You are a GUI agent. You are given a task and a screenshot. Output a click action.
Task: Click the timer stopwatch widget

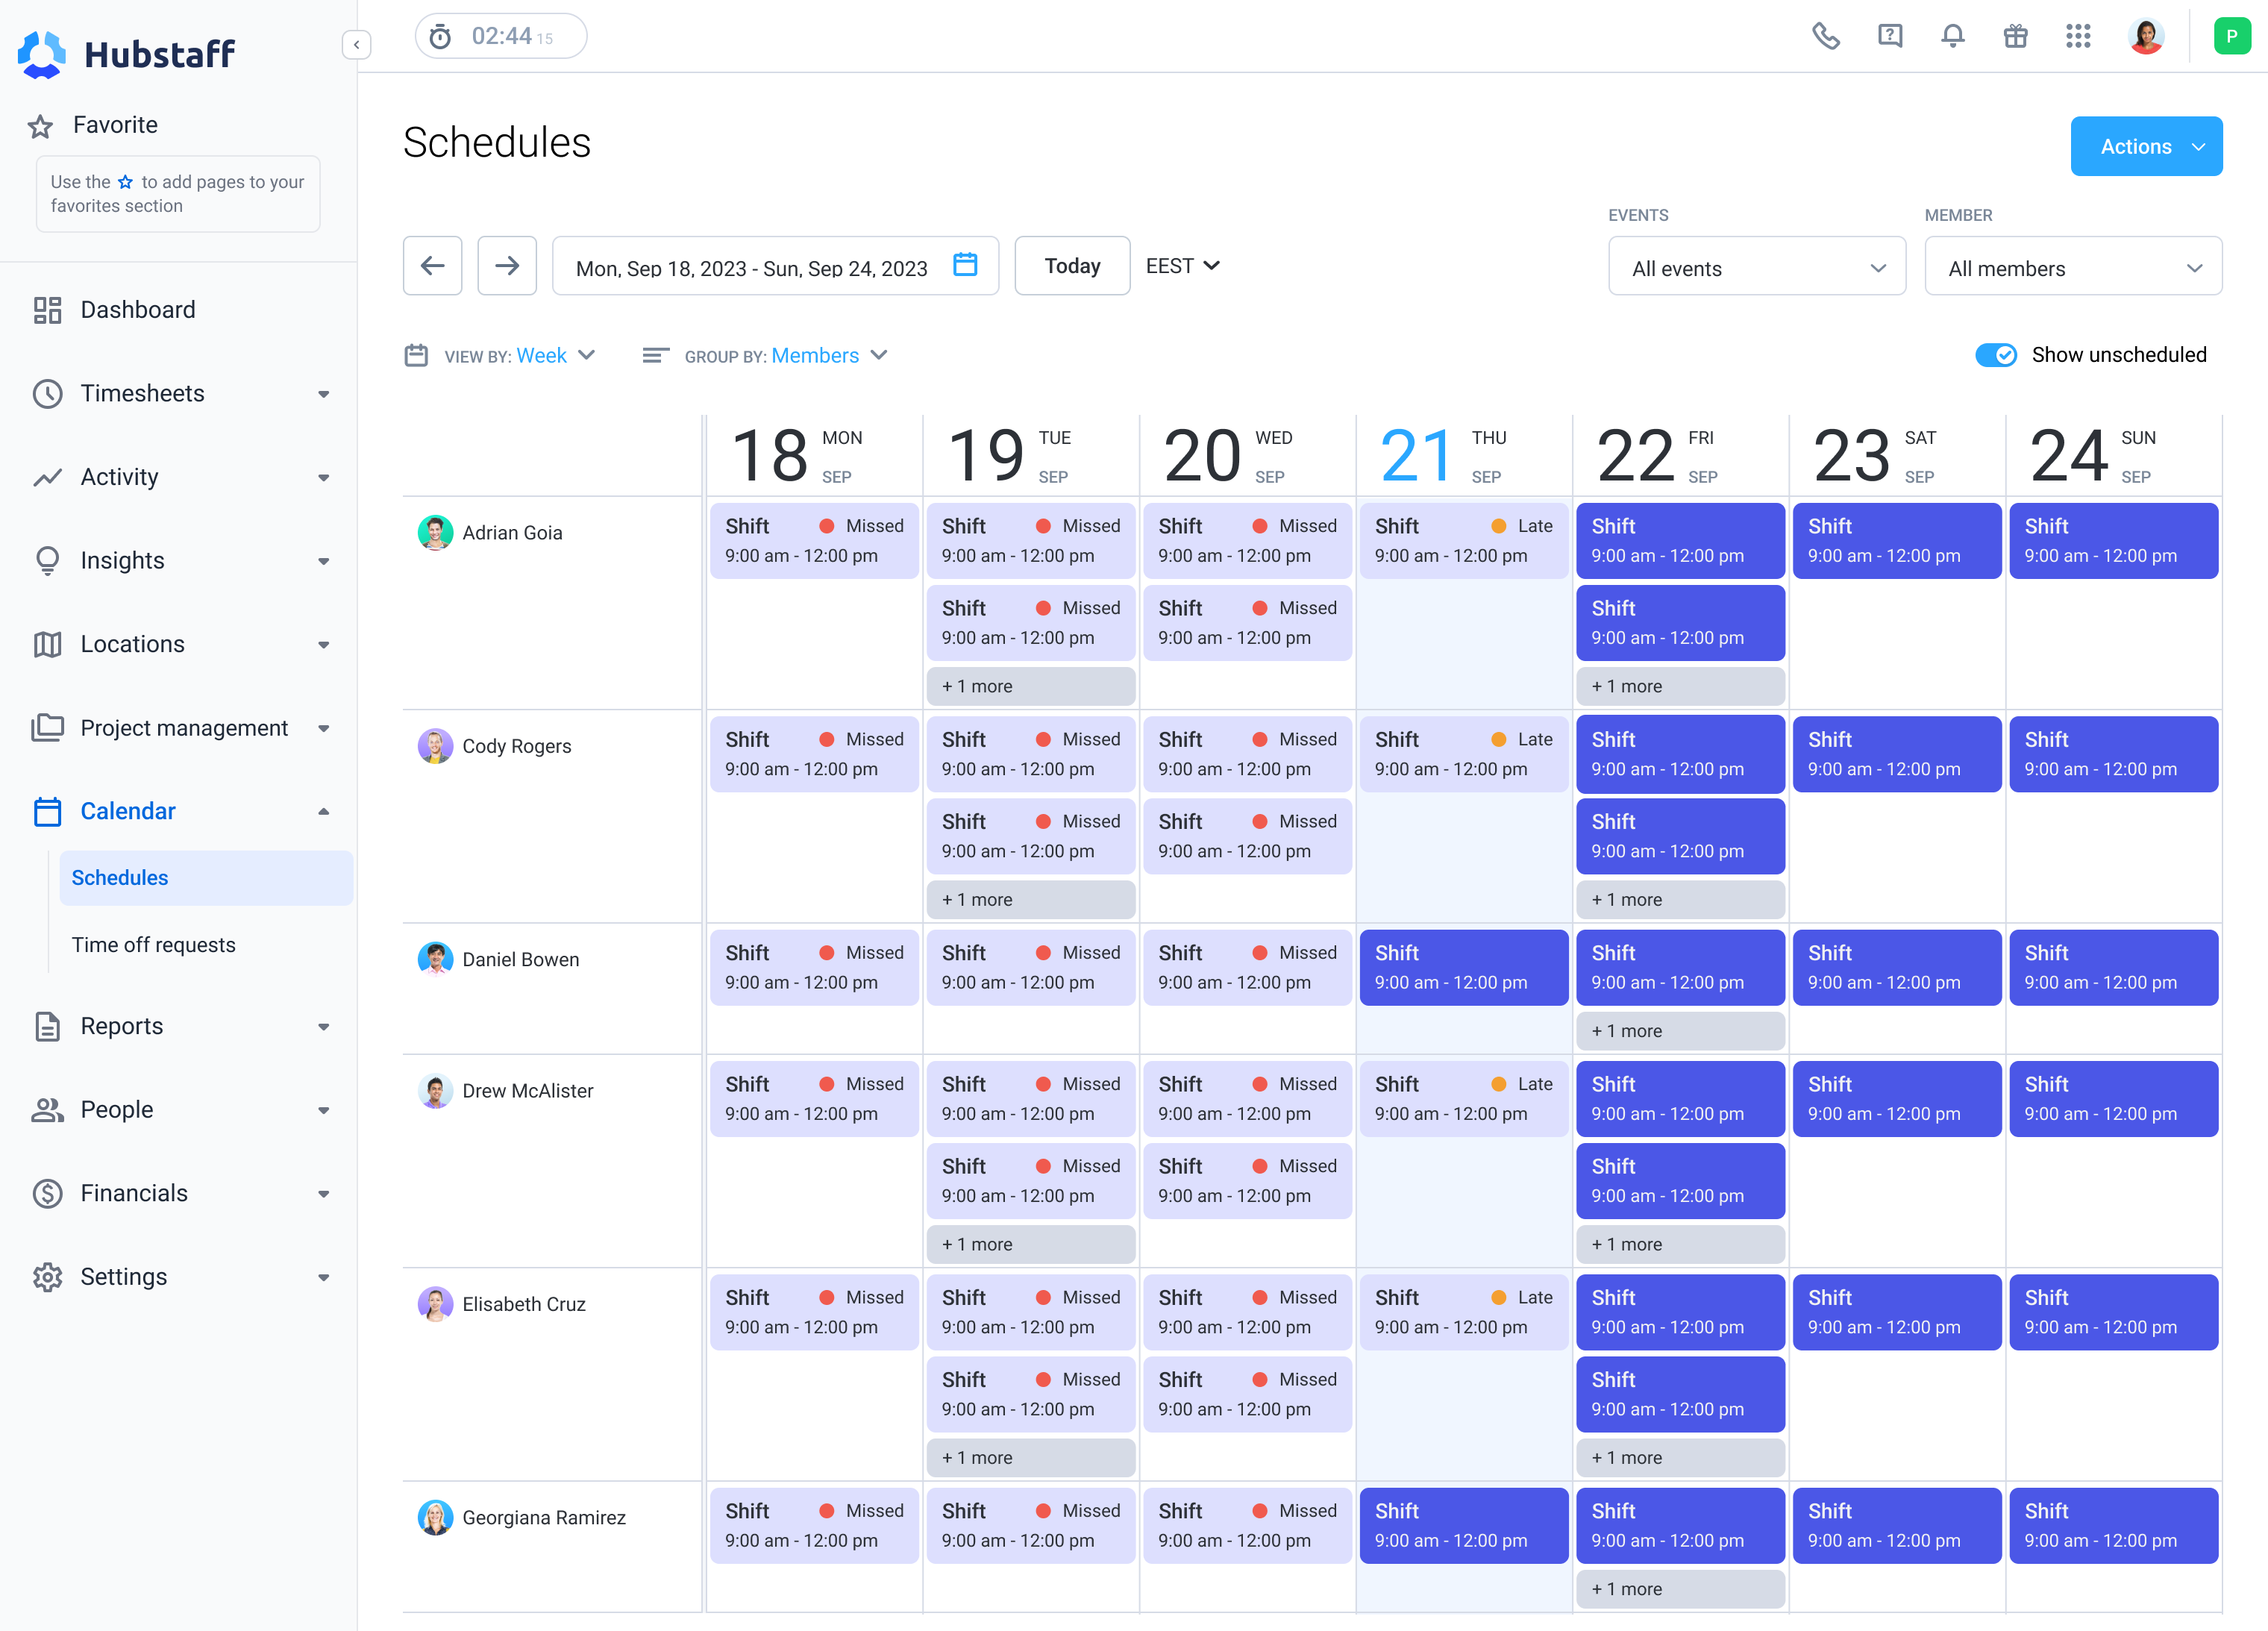[x=500, y=37]
